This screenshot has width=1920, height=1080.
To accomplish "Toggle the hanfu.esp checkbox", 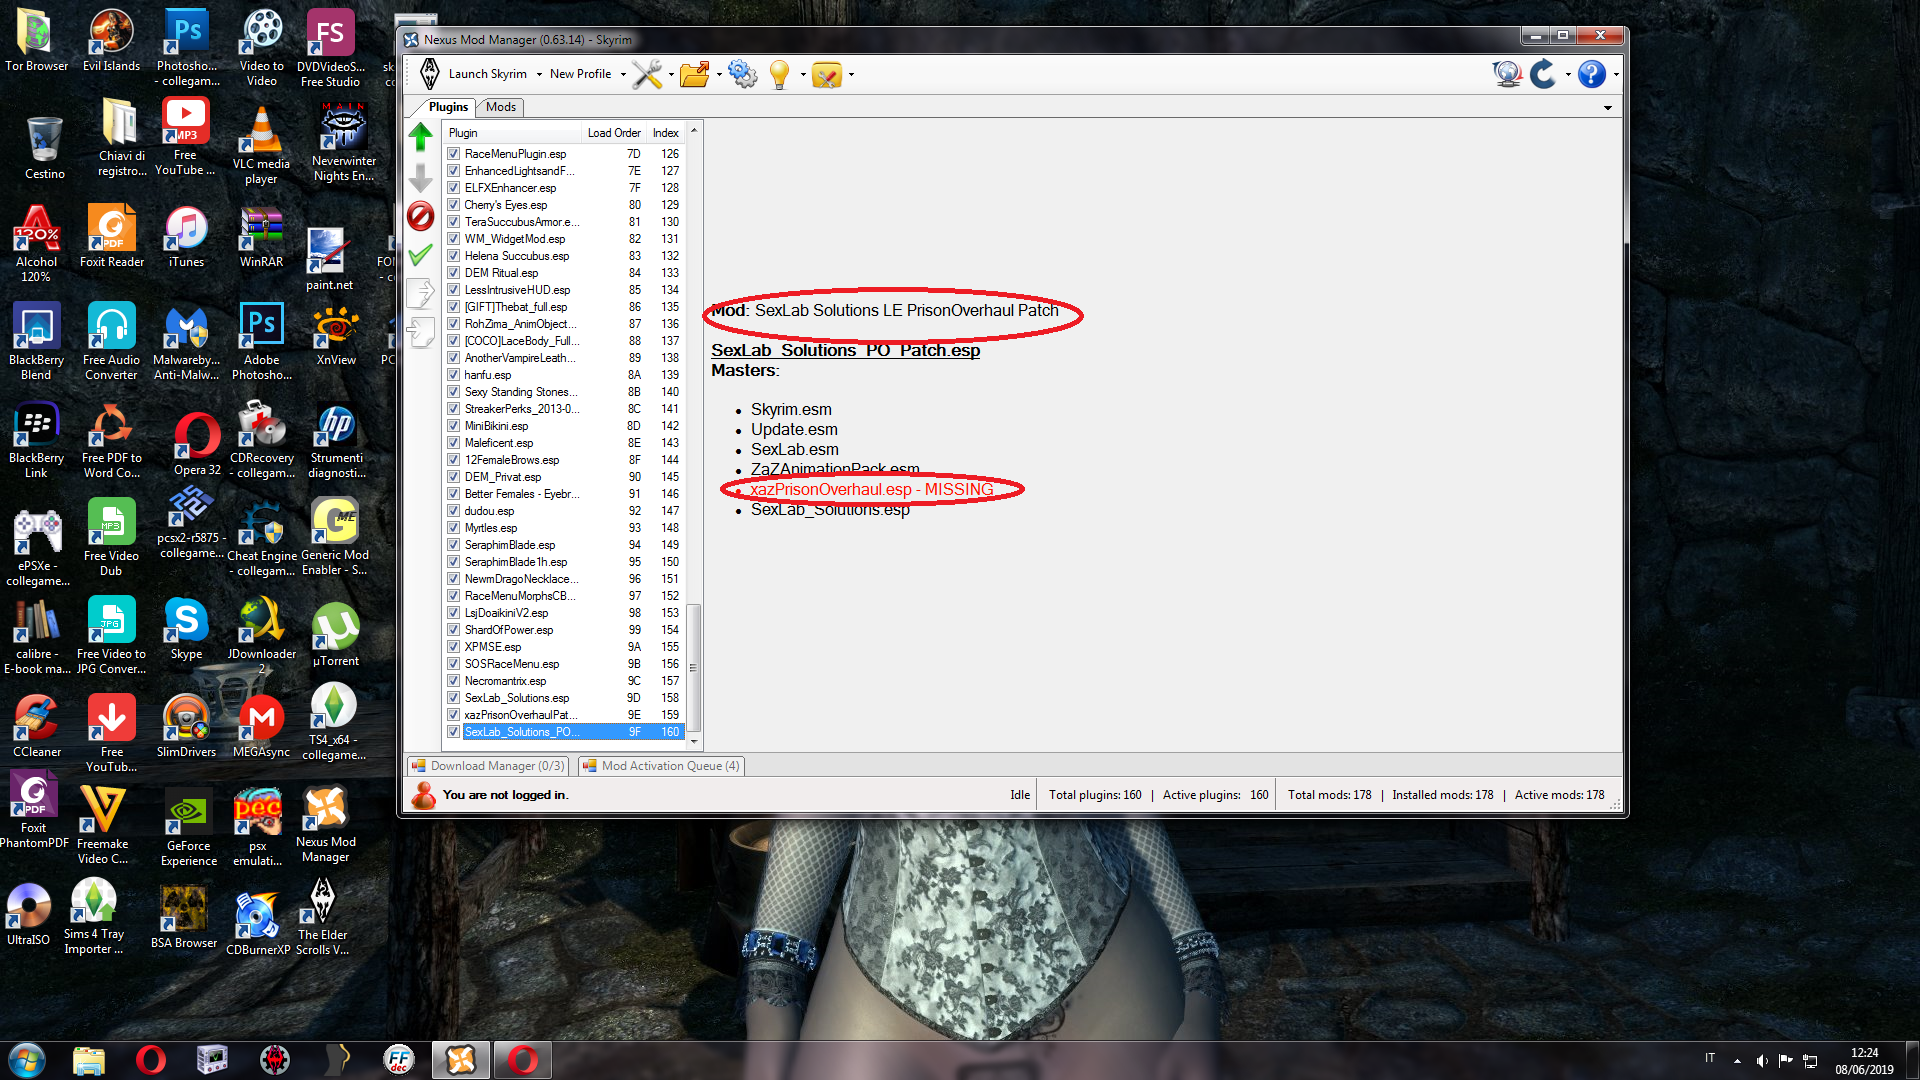I will (x=454, y=375).
